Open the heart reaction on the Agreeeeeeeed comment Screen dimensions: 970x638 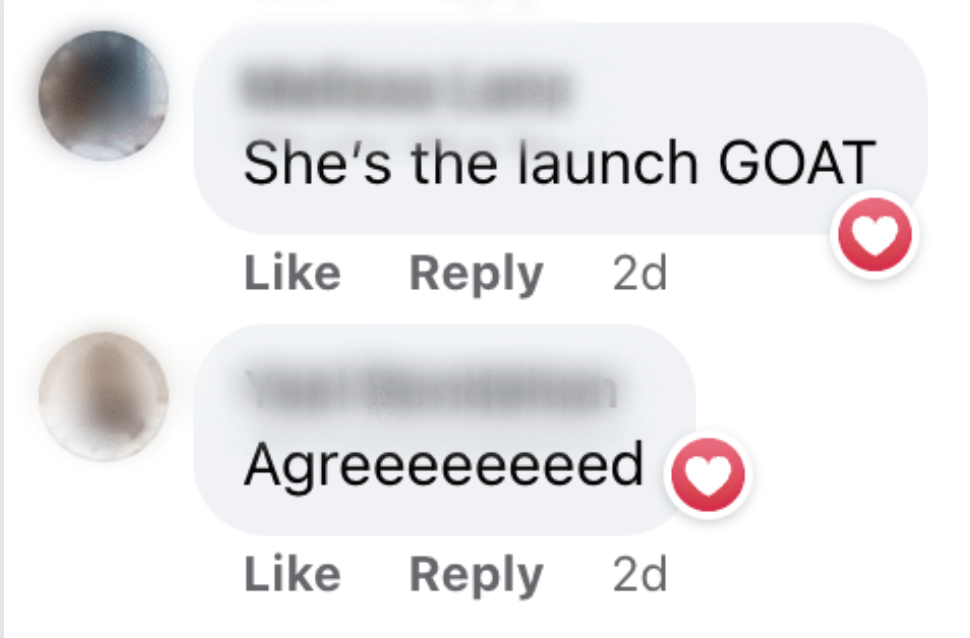click(x=708, y=474)
